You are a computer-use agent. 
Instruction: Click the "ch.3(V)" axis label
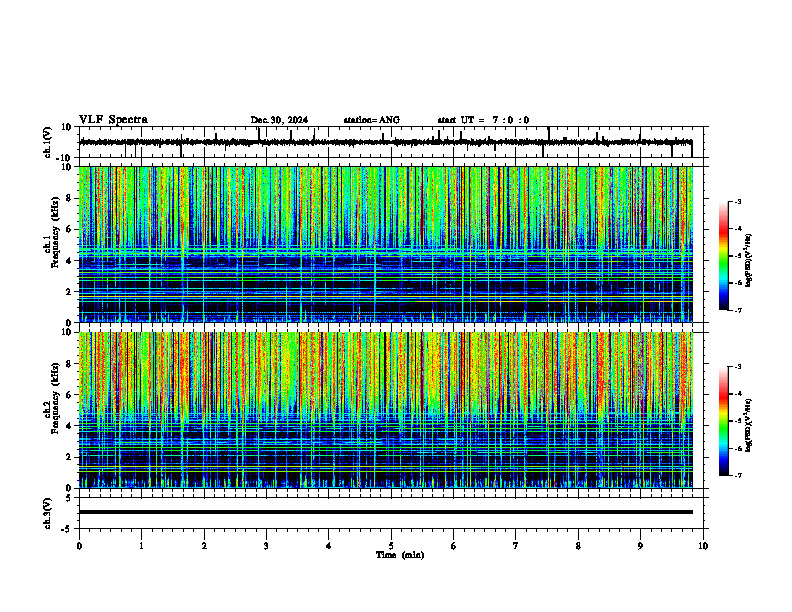[x=48, y=513]
